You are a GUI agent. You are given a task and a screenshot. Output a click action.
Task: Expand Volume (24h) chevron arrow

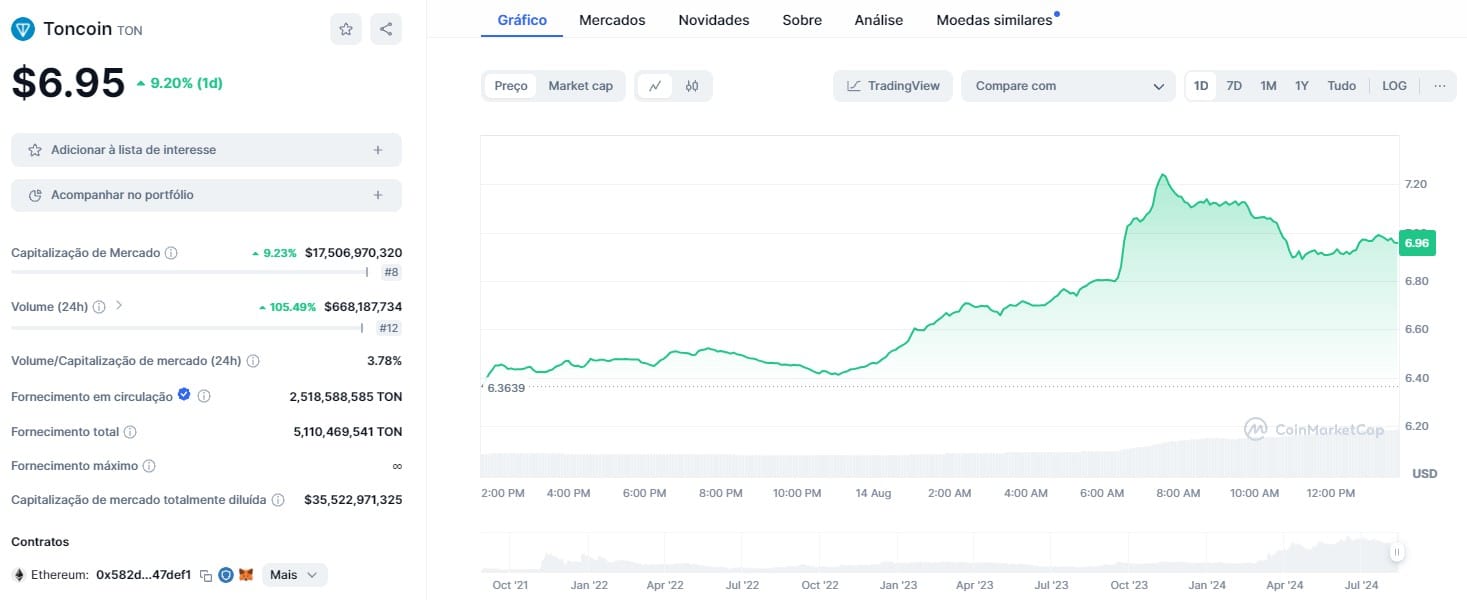click(x=119, y=306)
